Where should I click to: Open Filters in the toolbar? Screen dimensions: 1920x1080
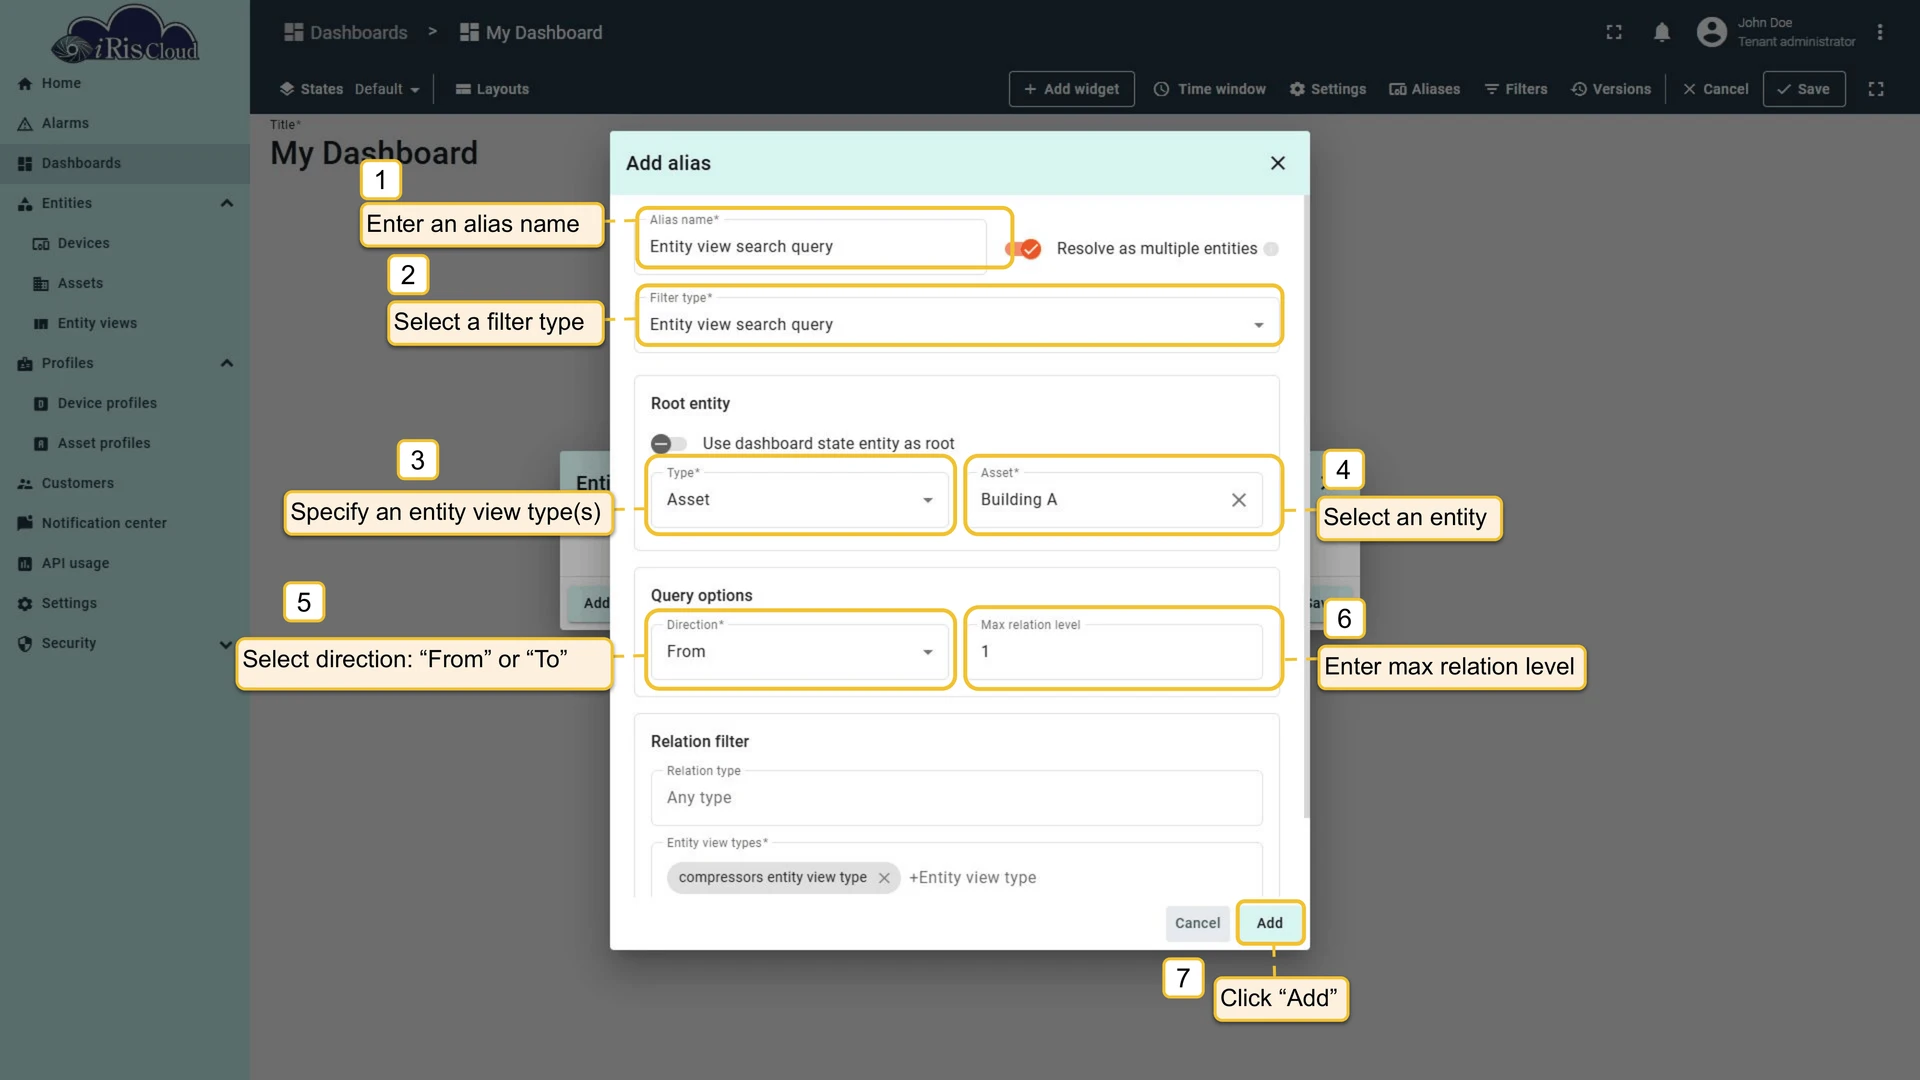(x=1515, y=89)
